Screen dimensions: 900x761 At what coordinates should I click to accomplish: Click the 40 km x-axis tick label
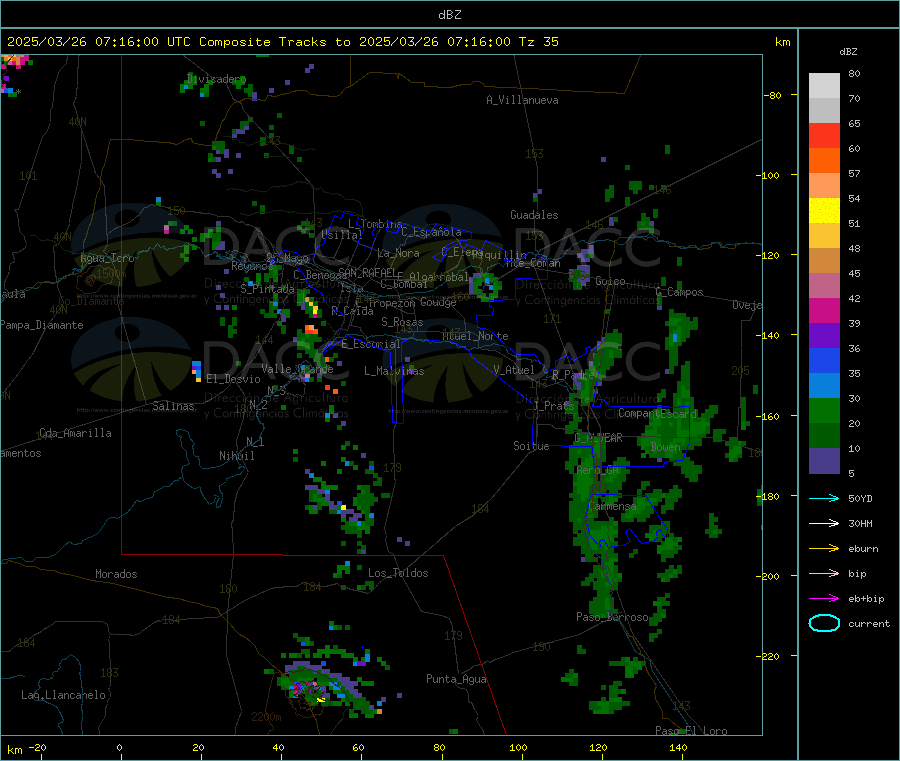pos(278,747)
